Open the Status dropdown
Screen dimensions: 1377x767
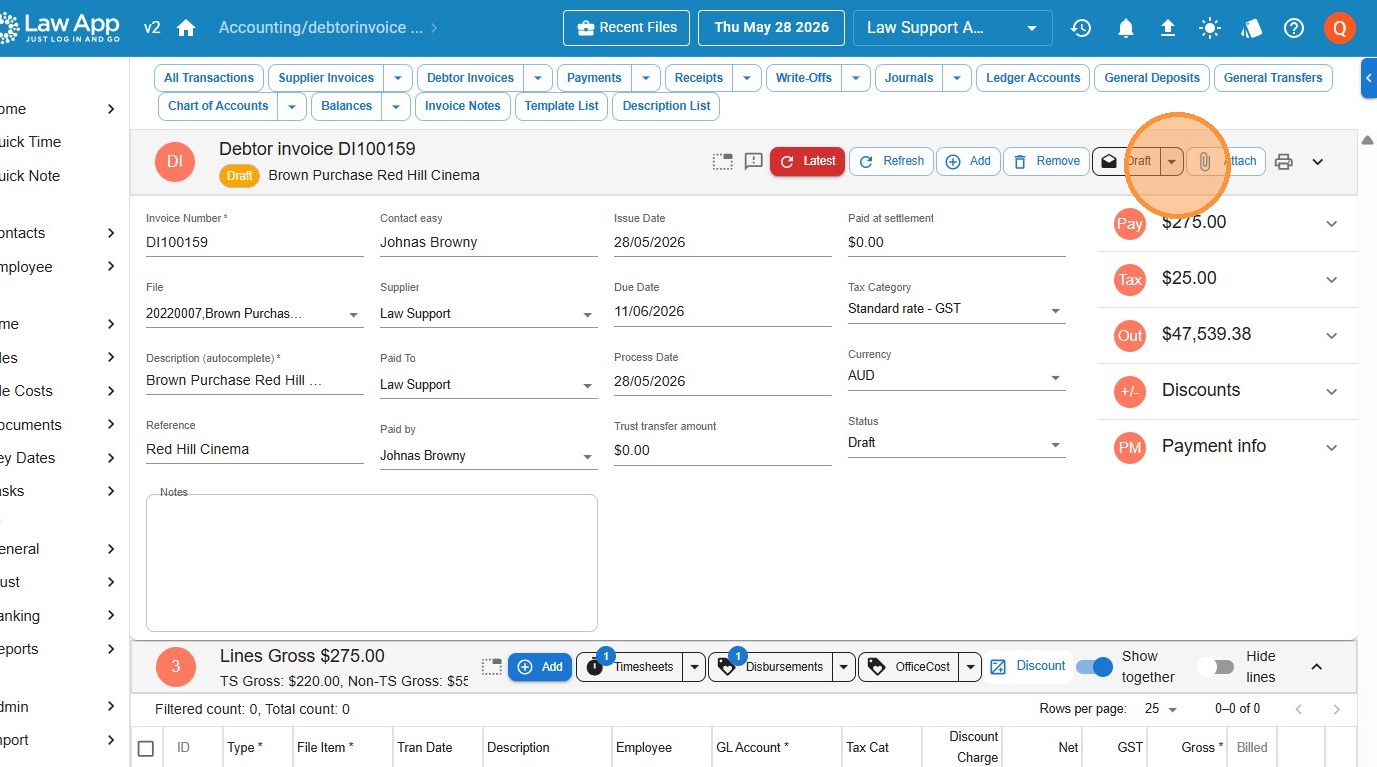[x=957, y=443]
